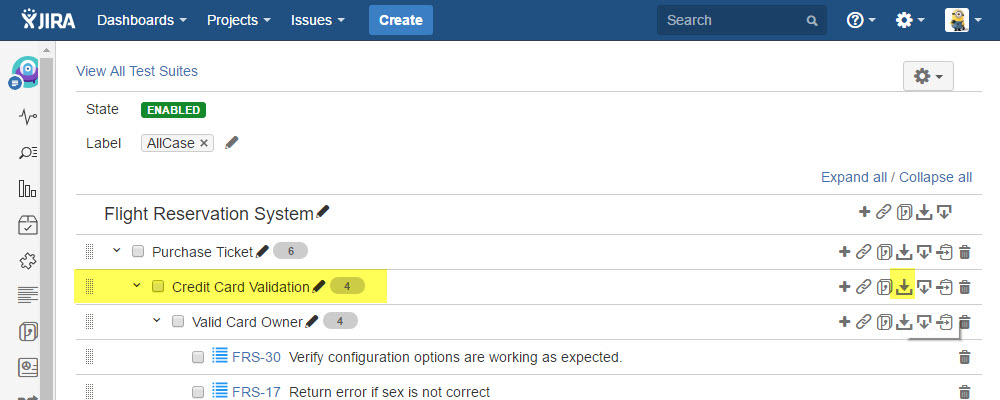Check the Purchase Ticket checkbox
Screen dimensions: 1000x400
[138, 251]
